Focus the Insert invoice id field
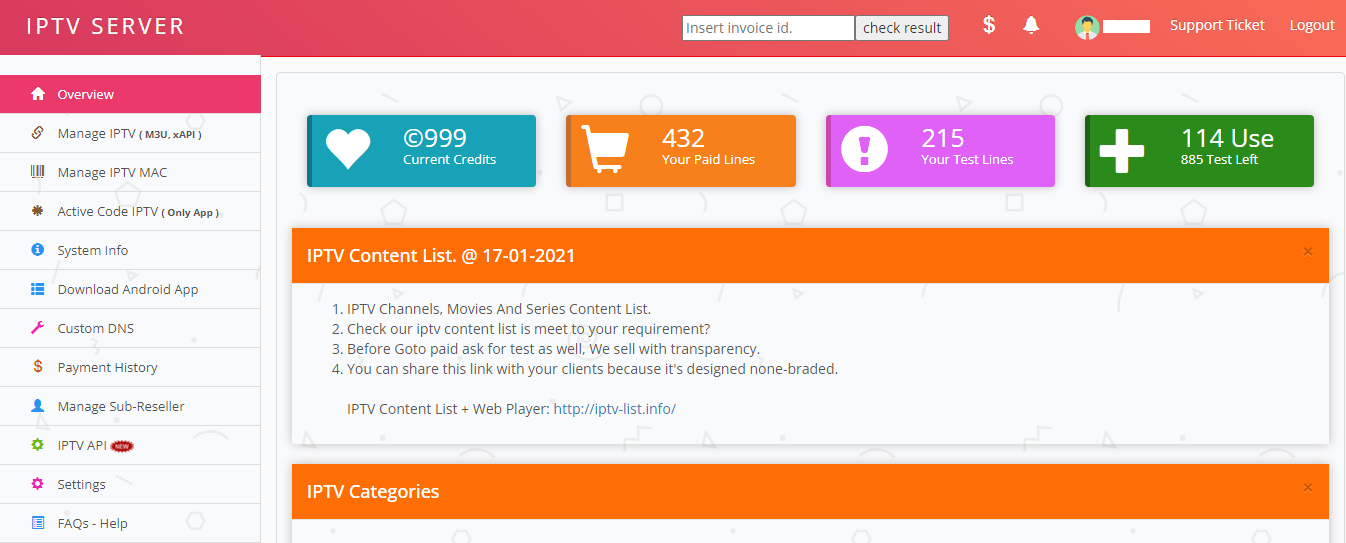1346x543 pixels. (767, 28)
